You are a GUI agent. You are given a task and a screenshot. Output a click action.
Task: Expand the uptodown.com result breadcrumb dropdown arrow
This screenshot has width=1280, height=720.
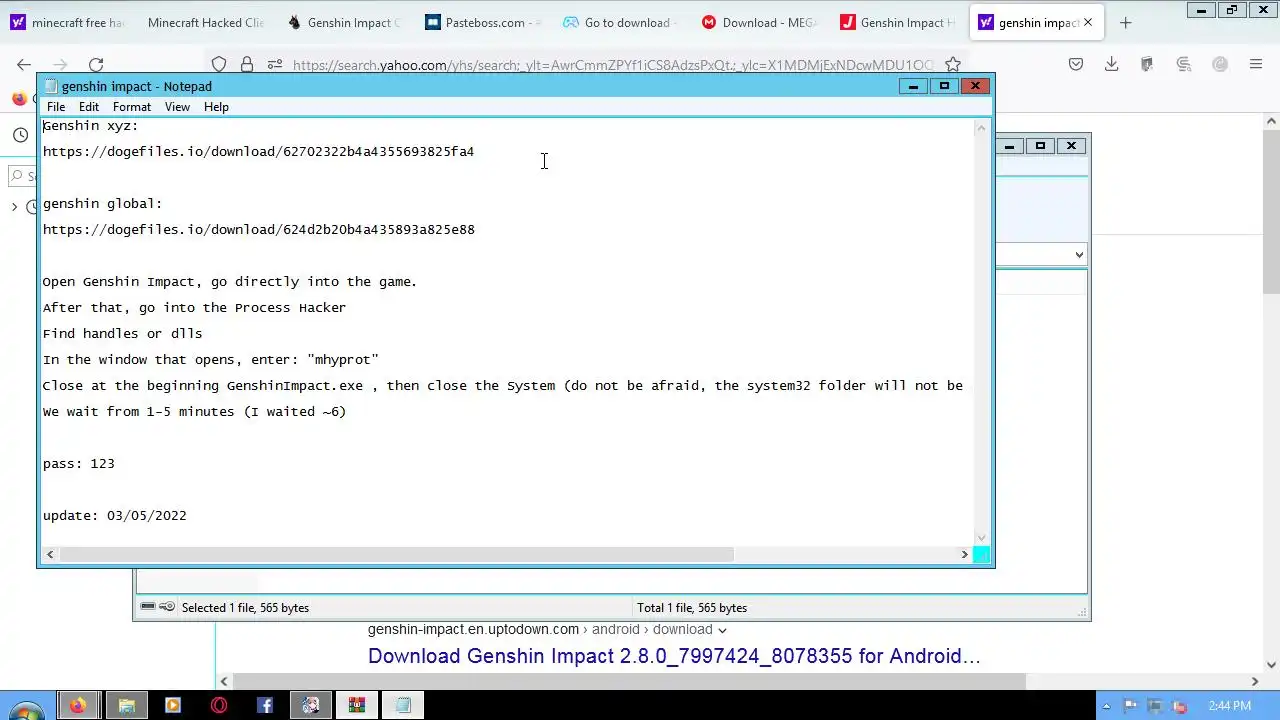point(722,630)
